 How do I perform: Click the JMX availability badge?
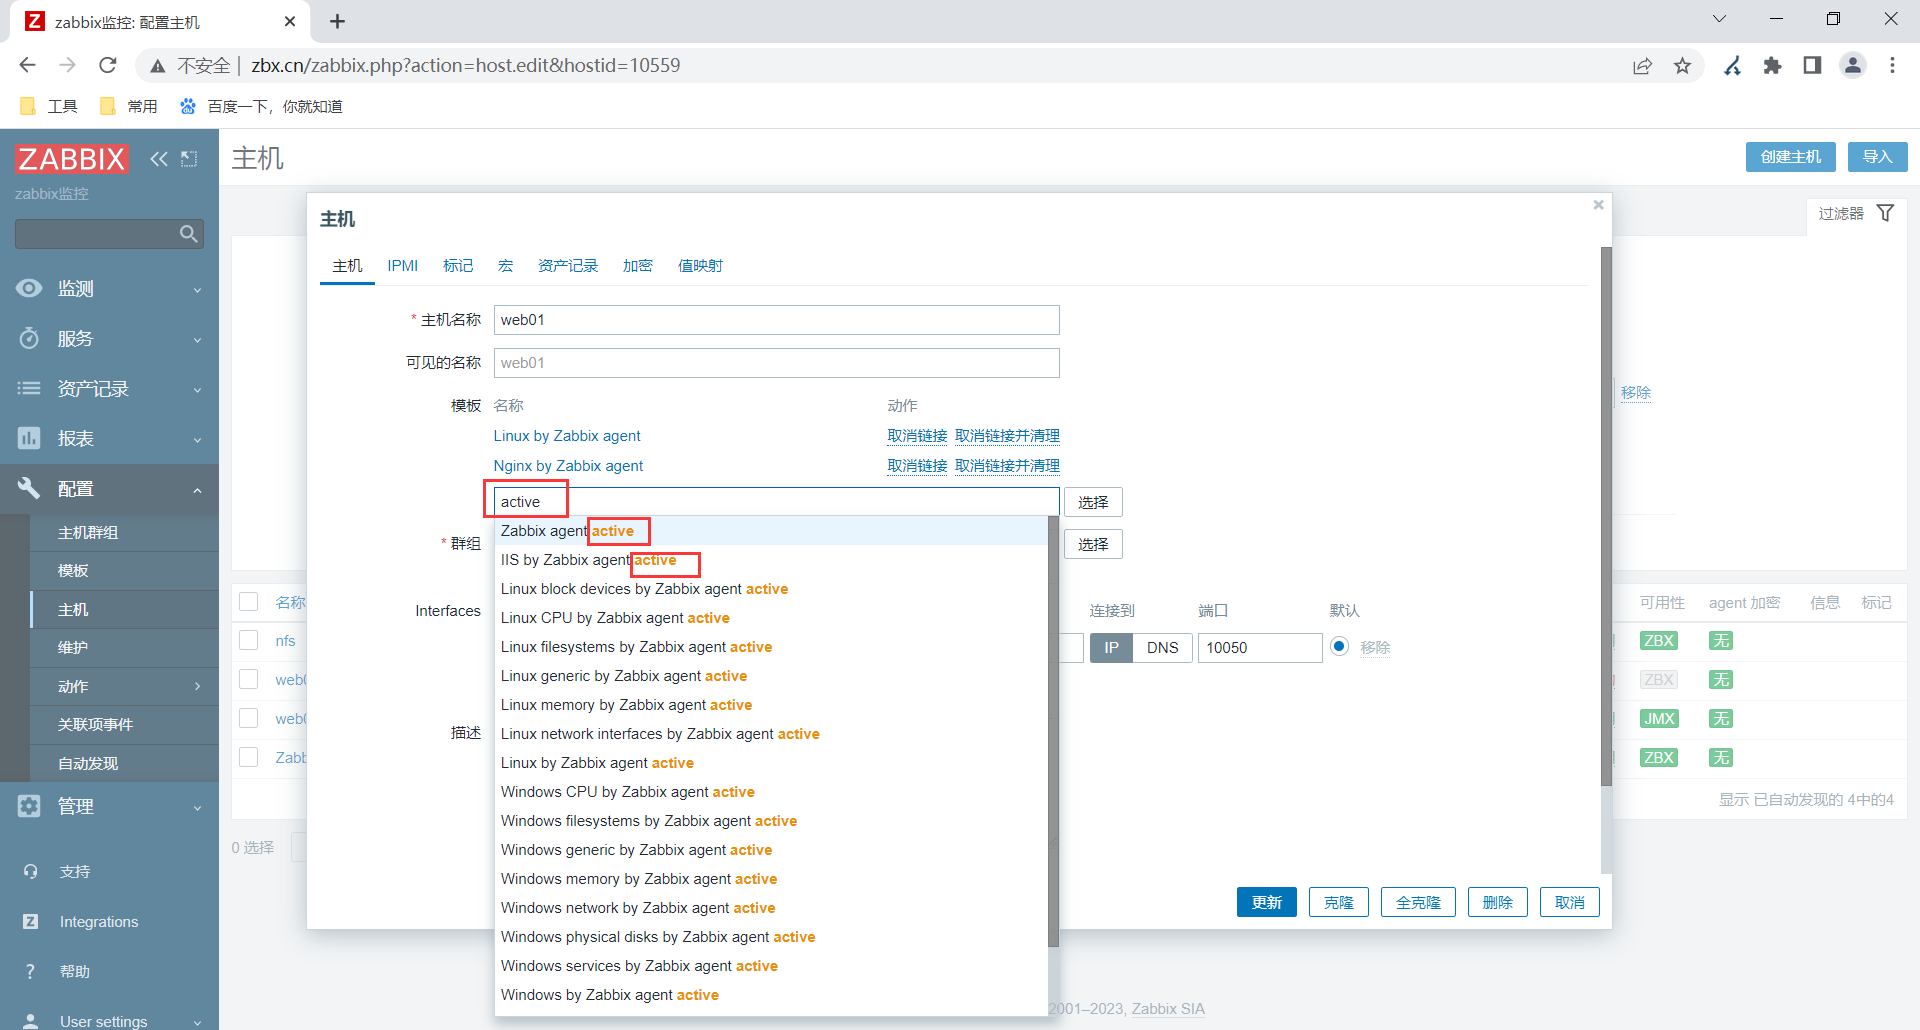point(1659,719)
